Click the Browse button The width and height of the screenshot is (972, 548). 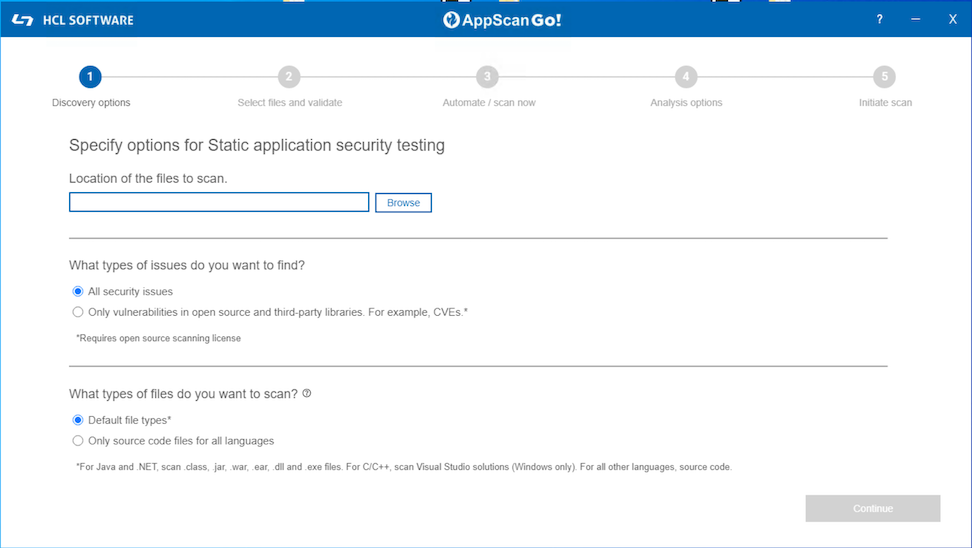[x=403, y=202]
